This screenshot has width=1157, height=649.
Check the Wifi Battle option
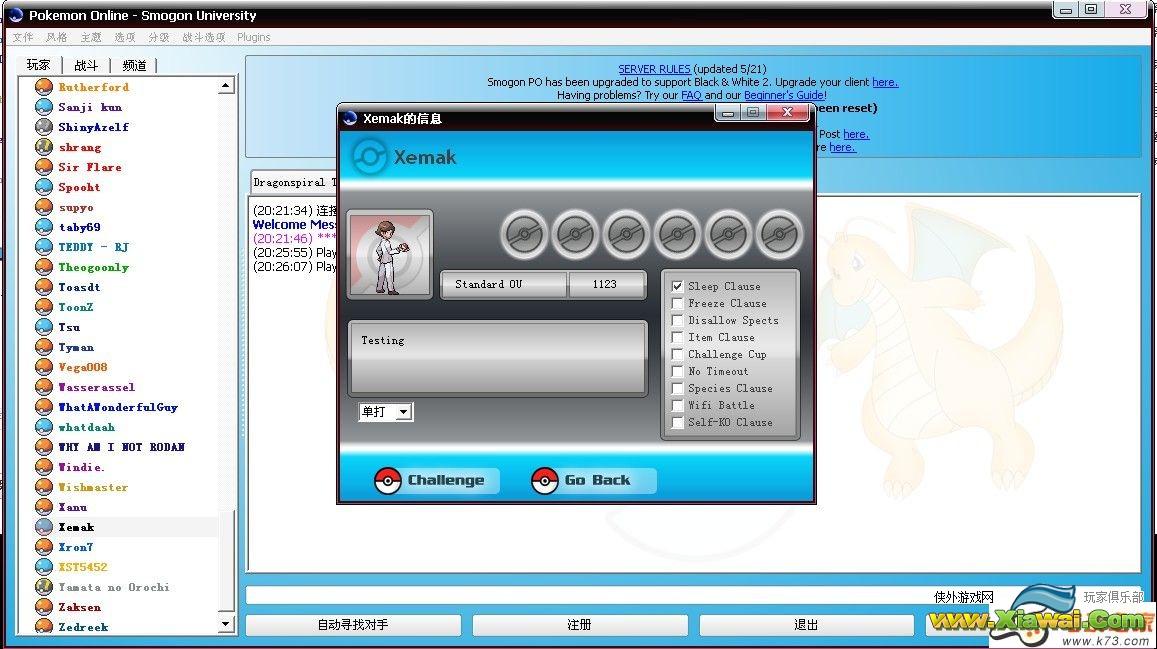click(x=677, y=405)
